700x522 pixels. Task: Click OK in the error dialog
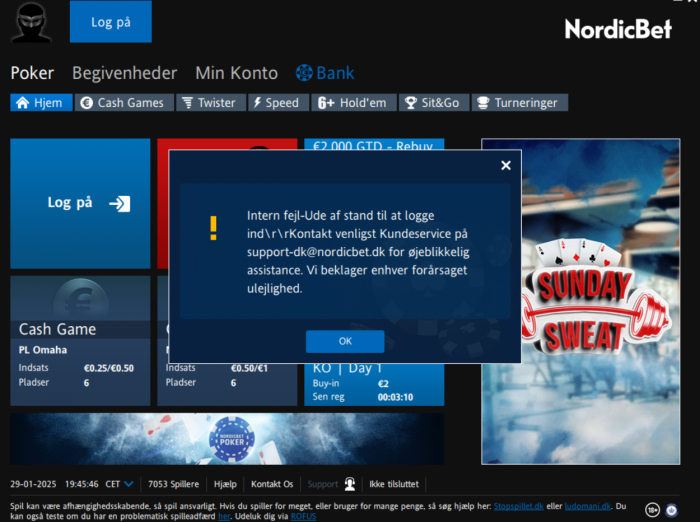click(345, 341)
